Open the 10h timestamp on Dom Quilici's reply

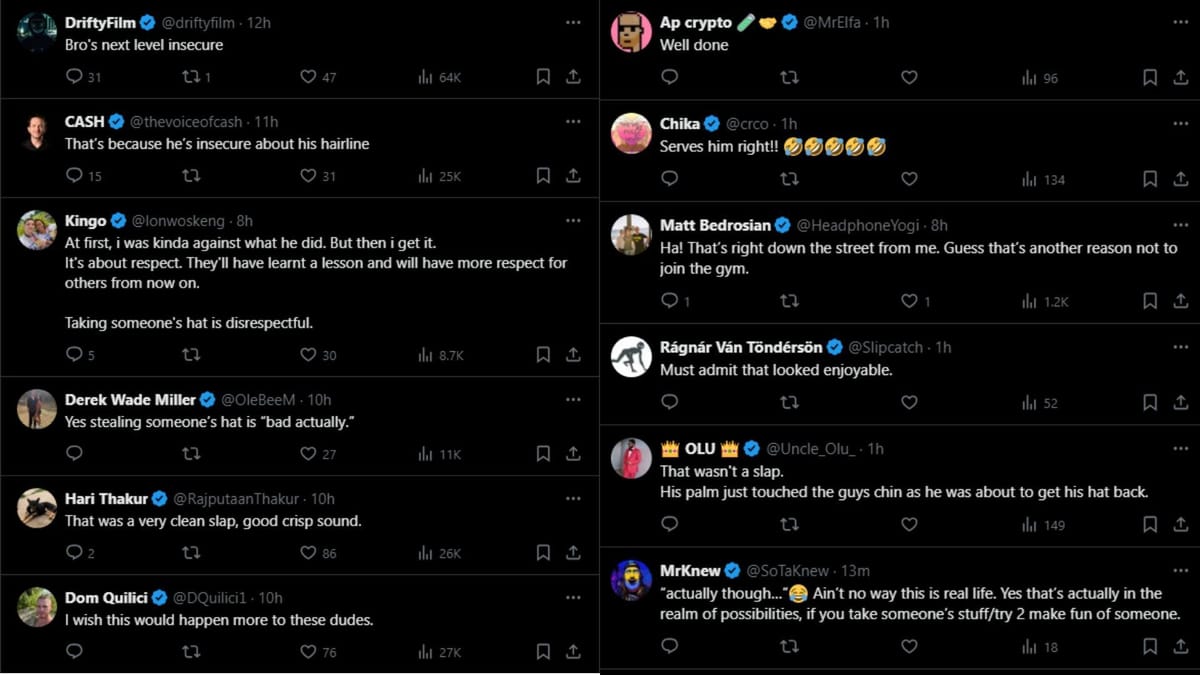click(x=270, y=598)
